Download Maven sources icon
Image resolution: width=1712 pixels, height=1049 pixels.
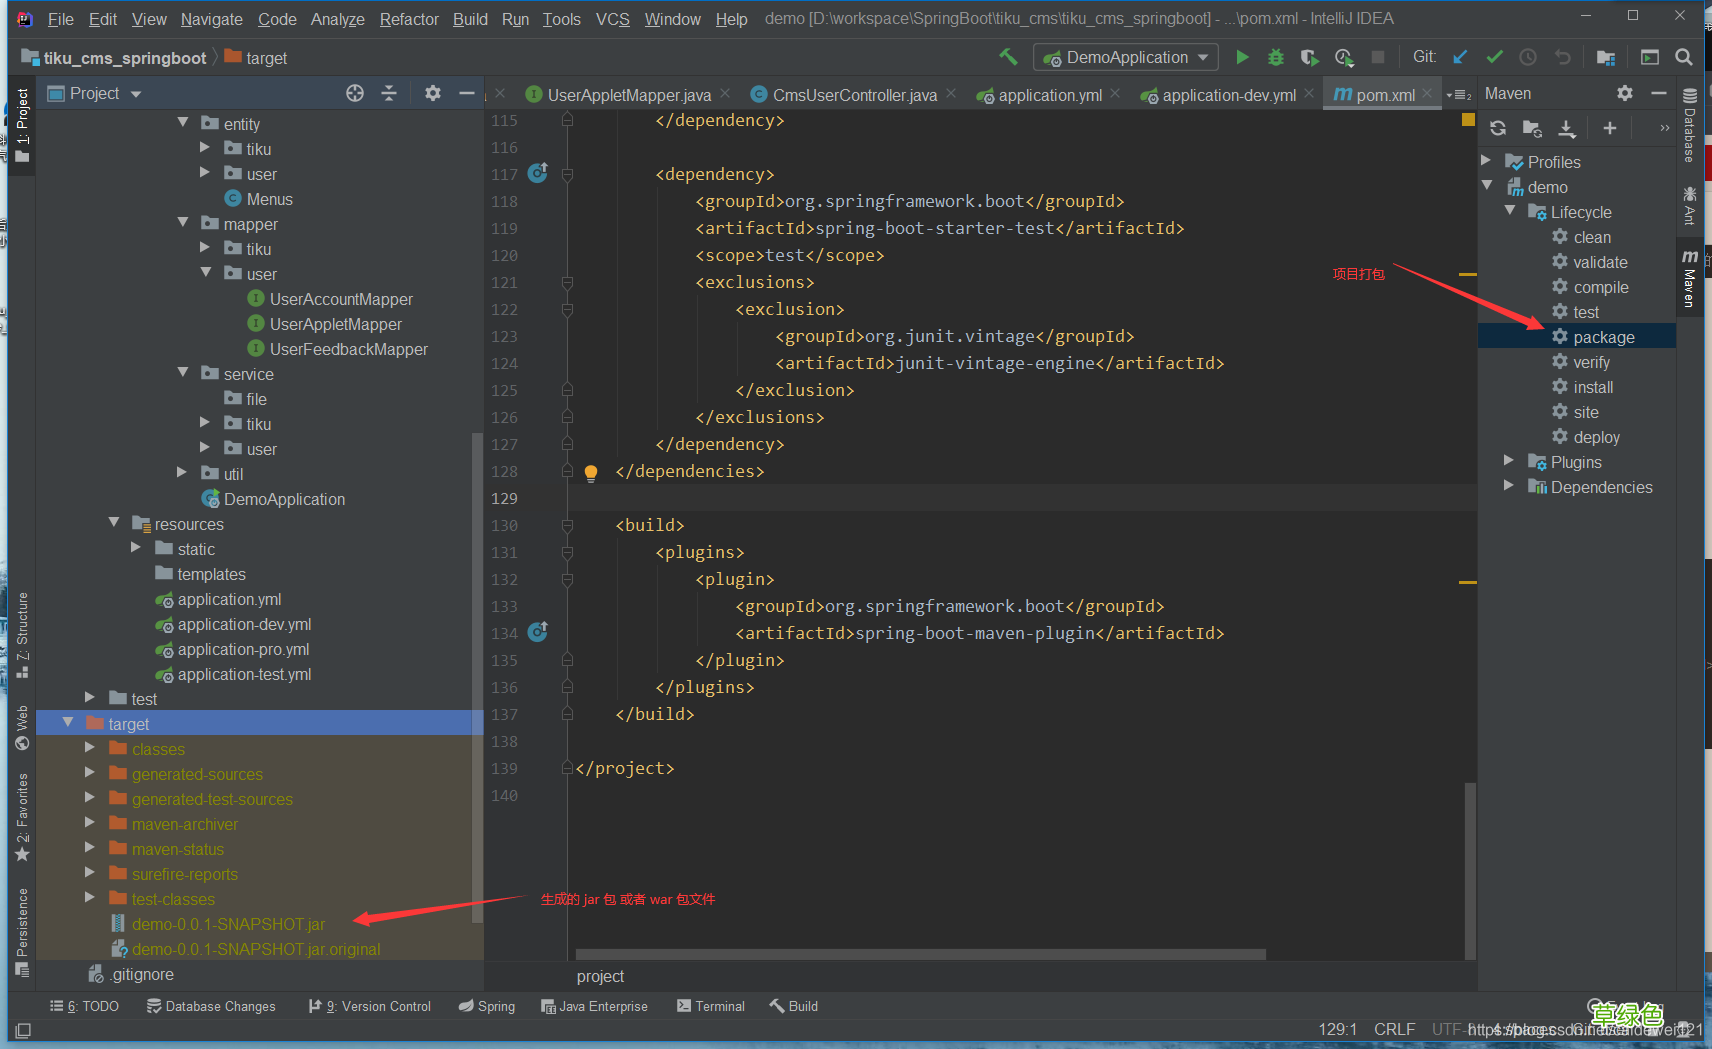(x=1567, y=128)
